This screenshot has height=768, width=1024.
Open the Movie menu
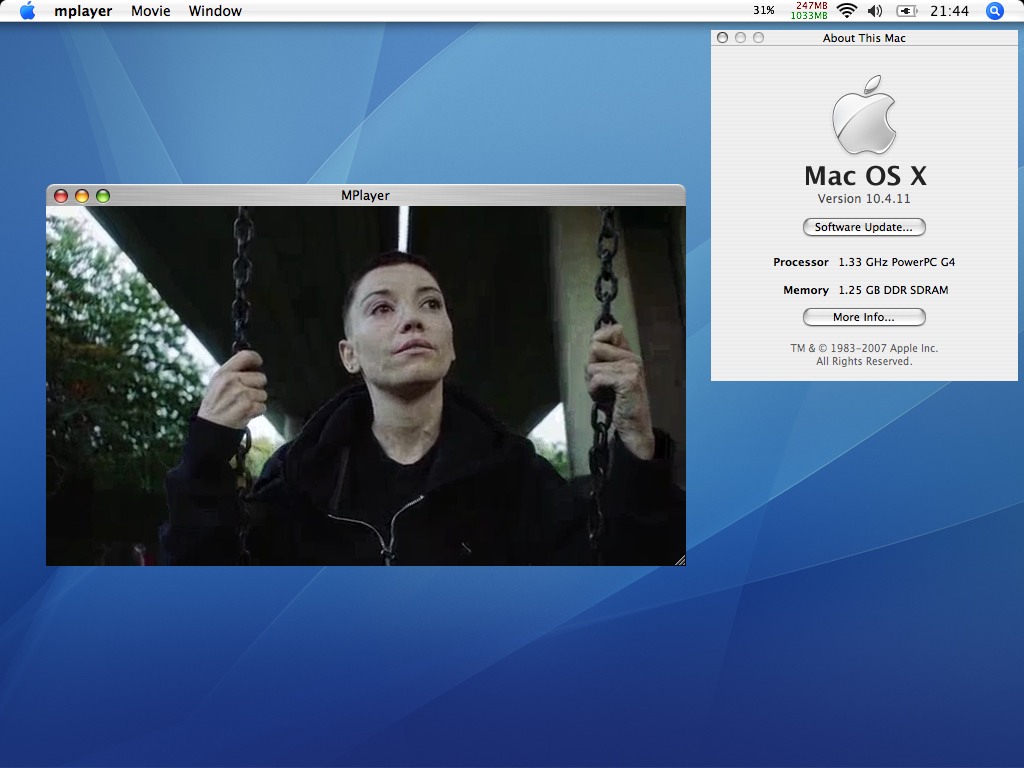pos(151,11)
